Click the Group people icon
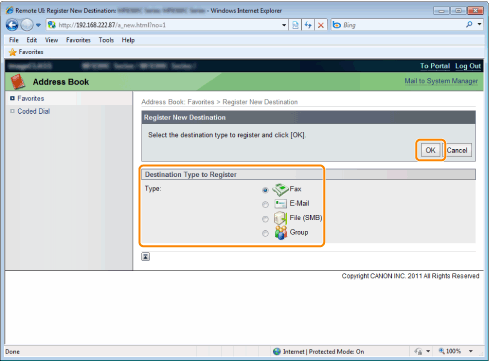This screenshot has width=489, height=361. click(281, 233)
